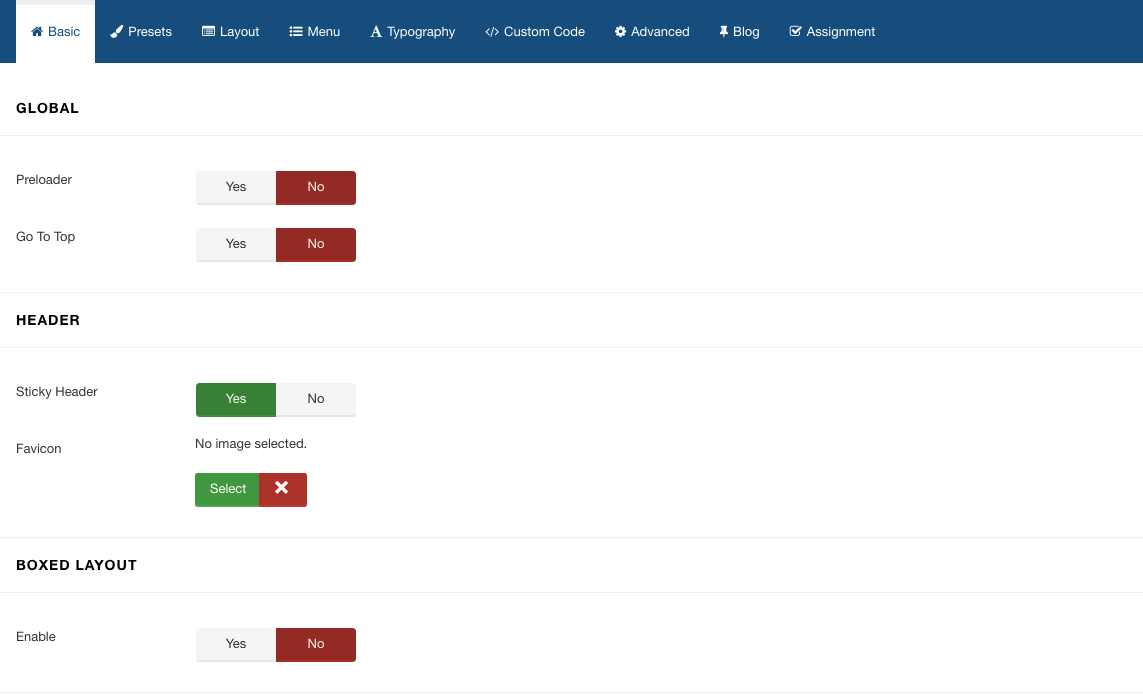The image size is (1143, 695).
Task: Click the pushpin icon beside Blog
Action: [x=723, y=32]
